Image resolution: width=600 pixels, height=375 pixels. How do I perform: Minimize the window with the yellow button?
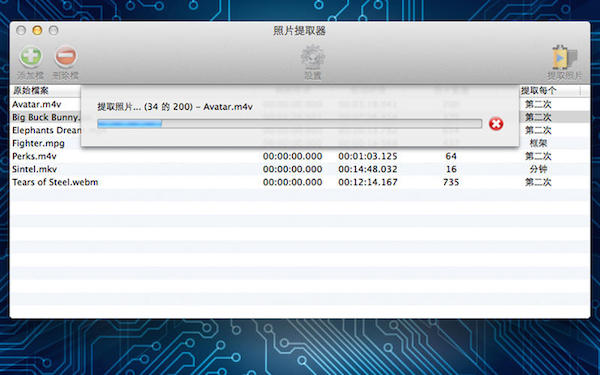coord(37,30)
